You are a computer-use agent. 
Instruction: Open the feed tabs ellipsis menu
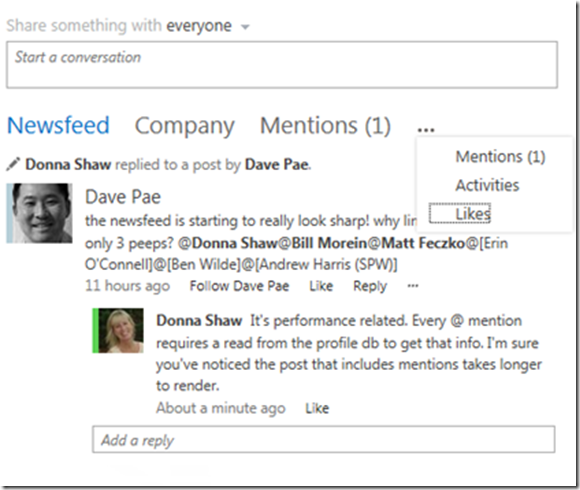(426, 129)
